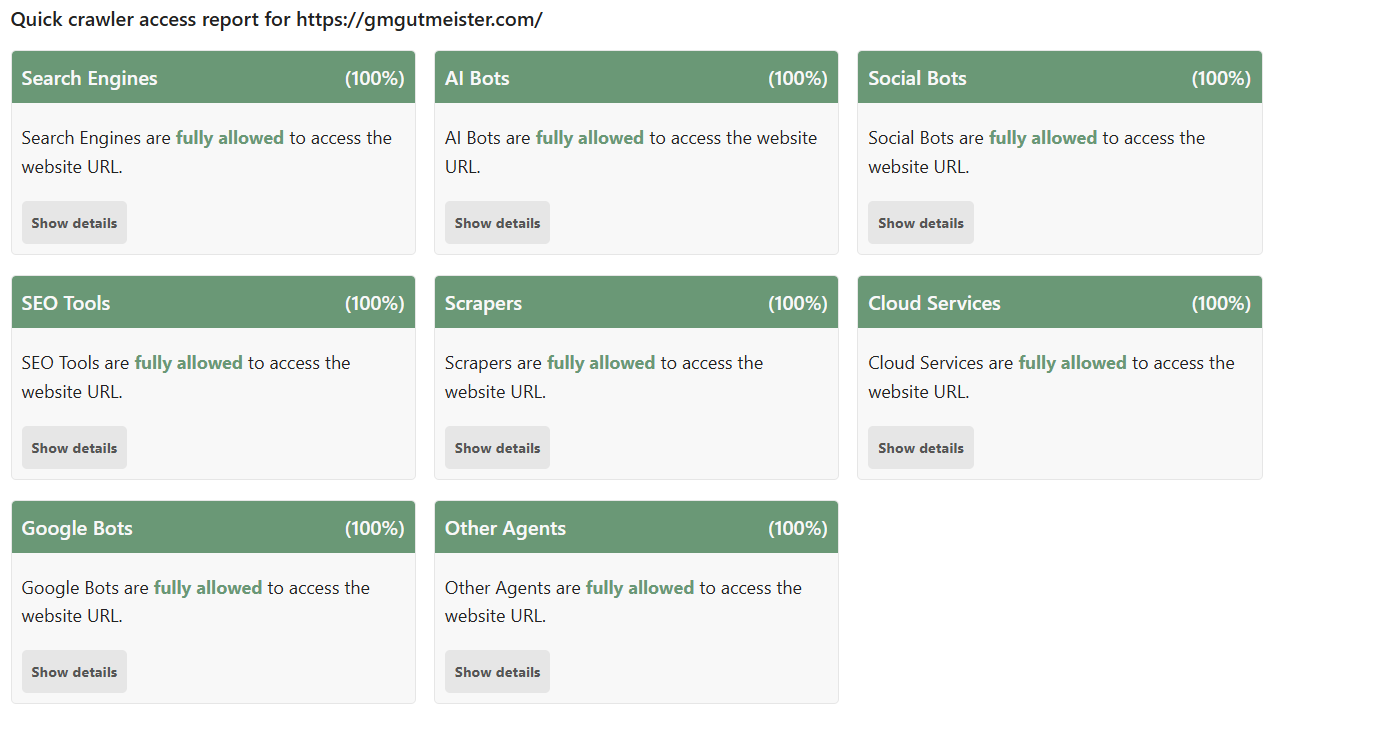Screen dimensions: 1387x748
Task: Click the Google Bots header title
Action: click(x=77, y=528)
